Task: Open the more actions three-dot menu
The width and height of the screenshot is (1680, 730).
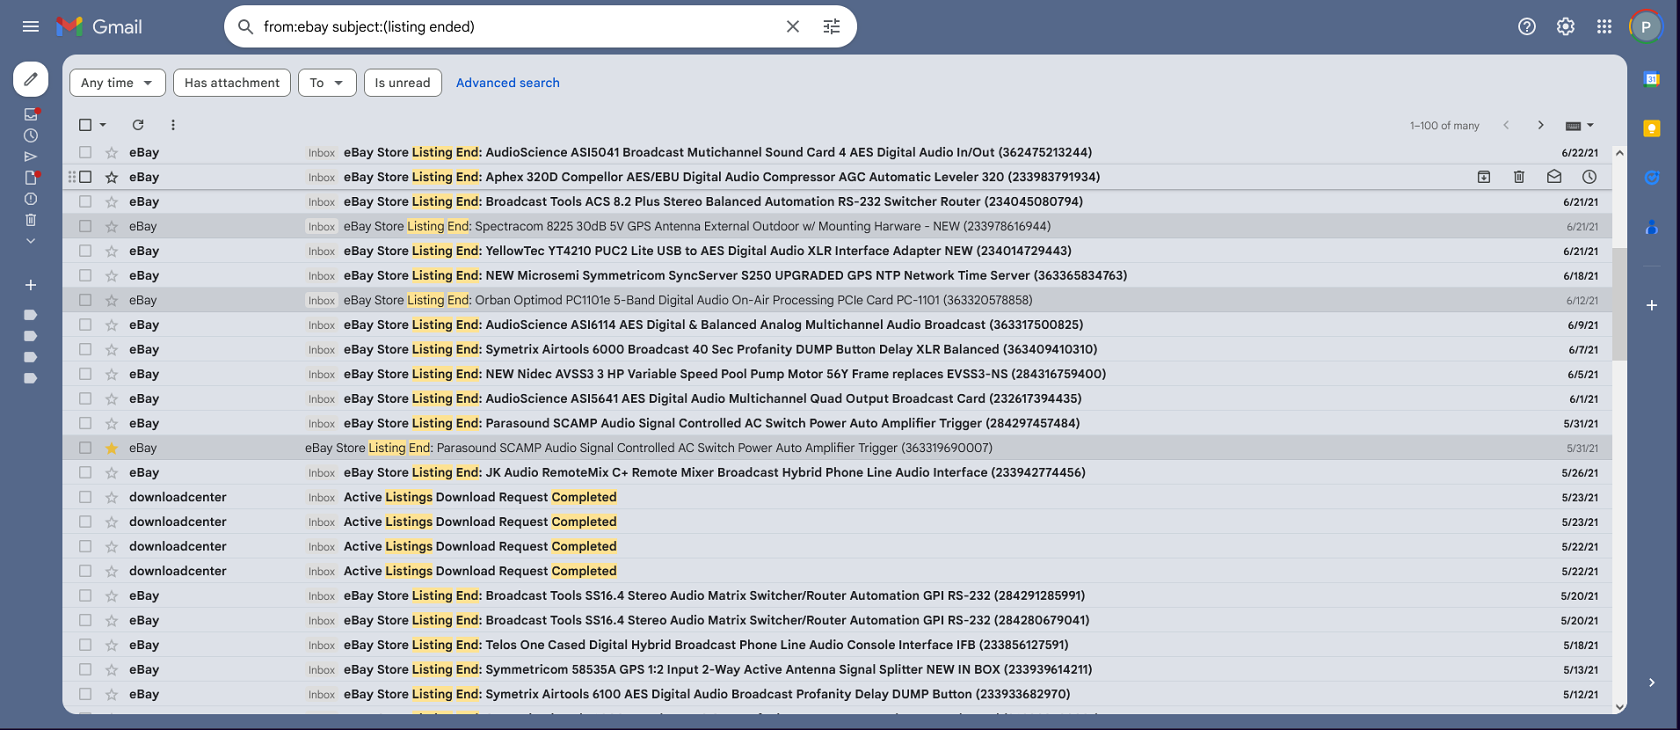Action: click(173, 125)
